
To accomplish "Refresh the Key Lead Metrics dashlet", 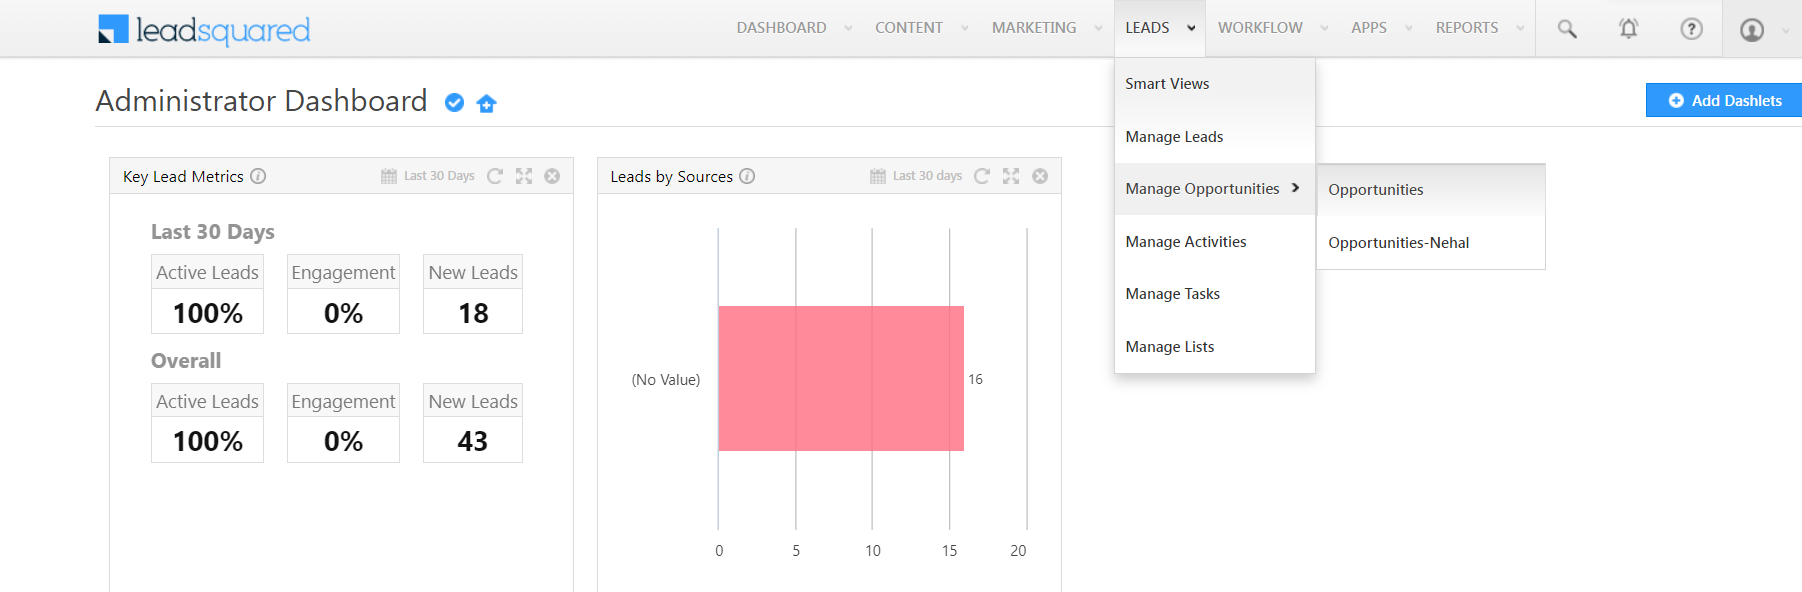I will [x=495, y=176].
